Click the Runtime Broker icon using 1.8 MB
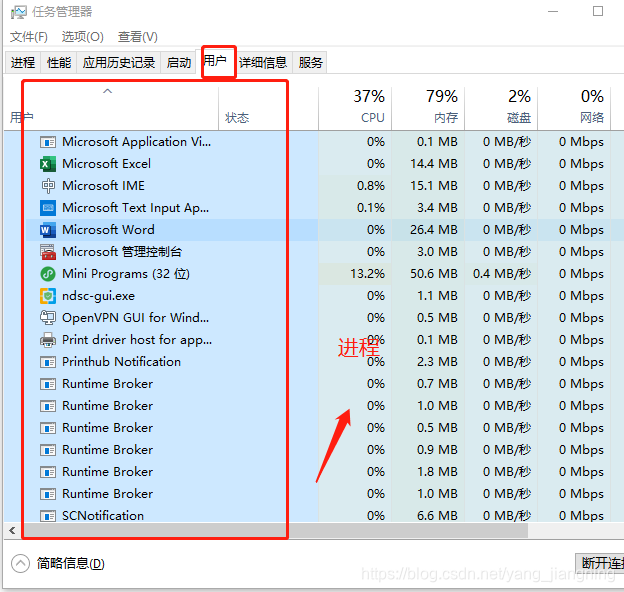Screen dimensions: 624x592 click(48, 472)
